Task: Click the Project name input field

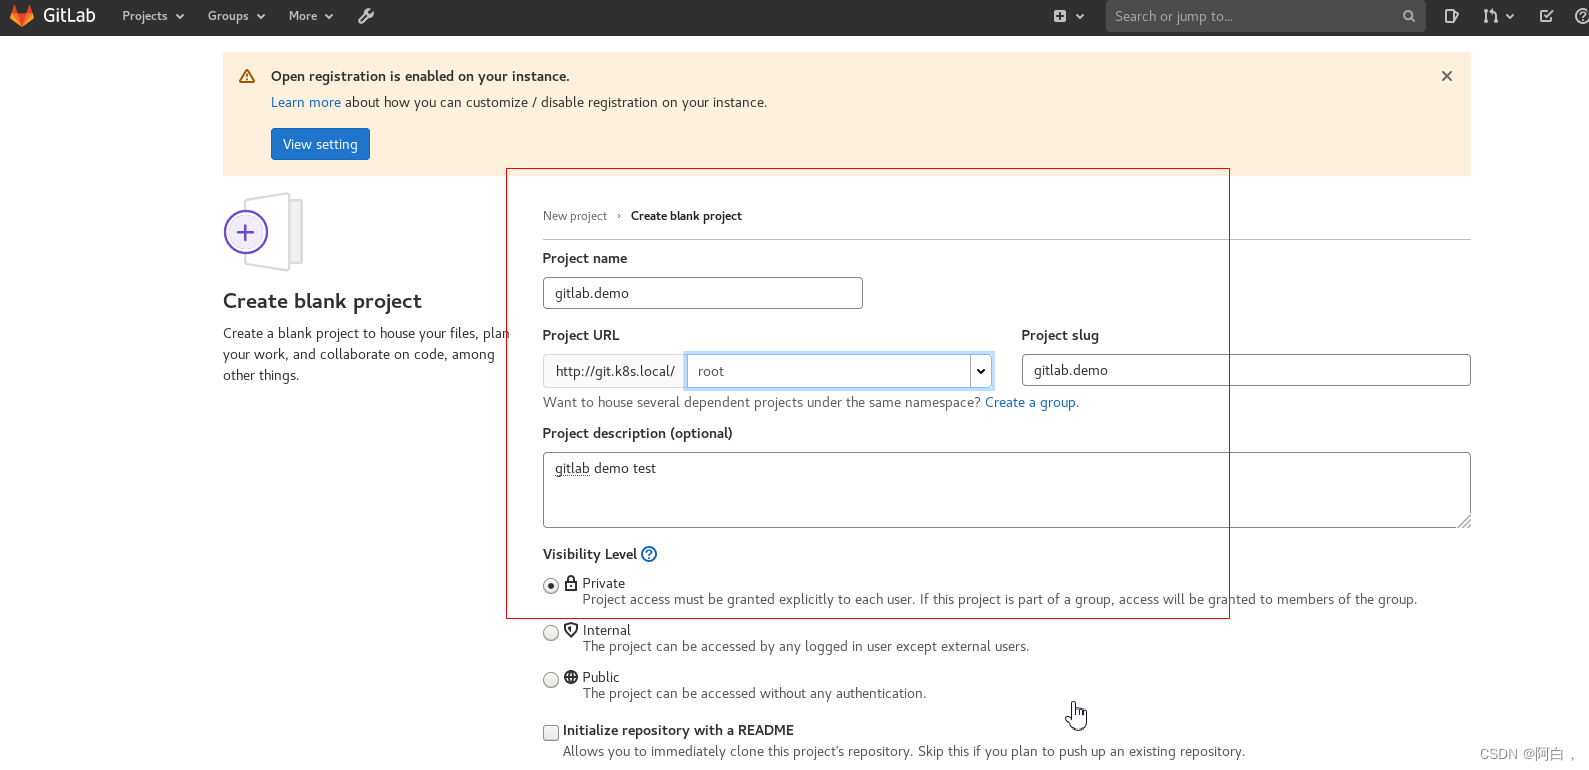Action: click(x=703, y=293)
